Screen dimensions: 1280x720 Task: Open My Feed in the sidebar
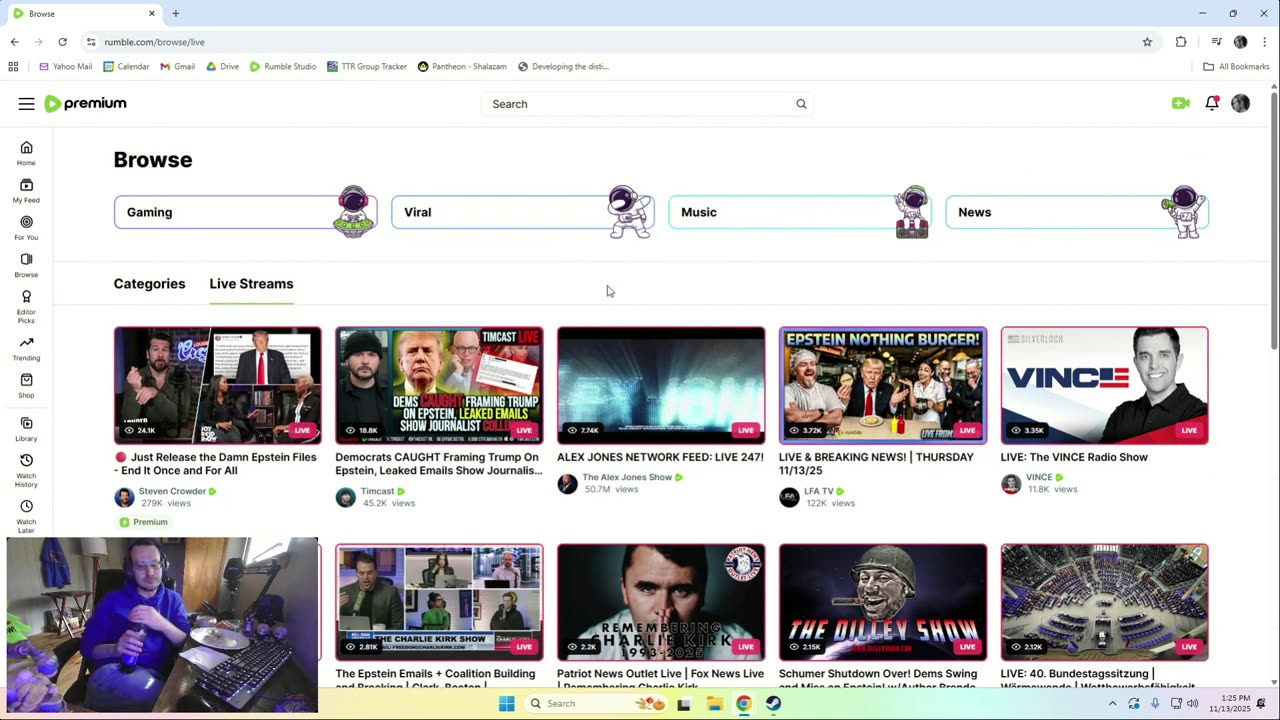26,190
